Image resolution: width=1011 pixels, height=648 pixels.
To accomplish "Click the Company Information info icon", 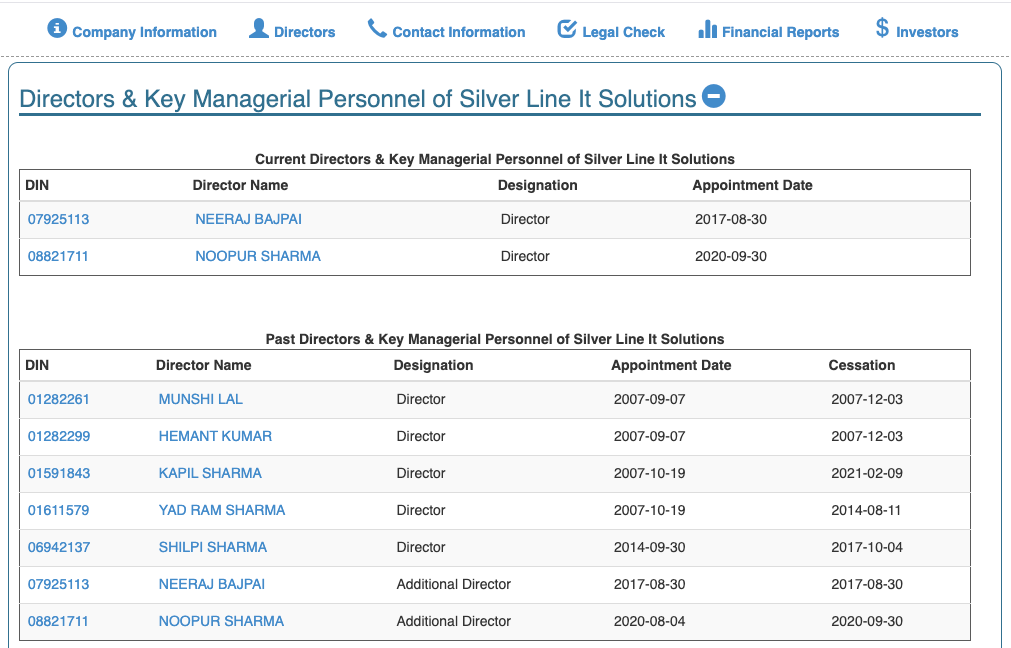I will pyautogui.click(x=57, y=28).
